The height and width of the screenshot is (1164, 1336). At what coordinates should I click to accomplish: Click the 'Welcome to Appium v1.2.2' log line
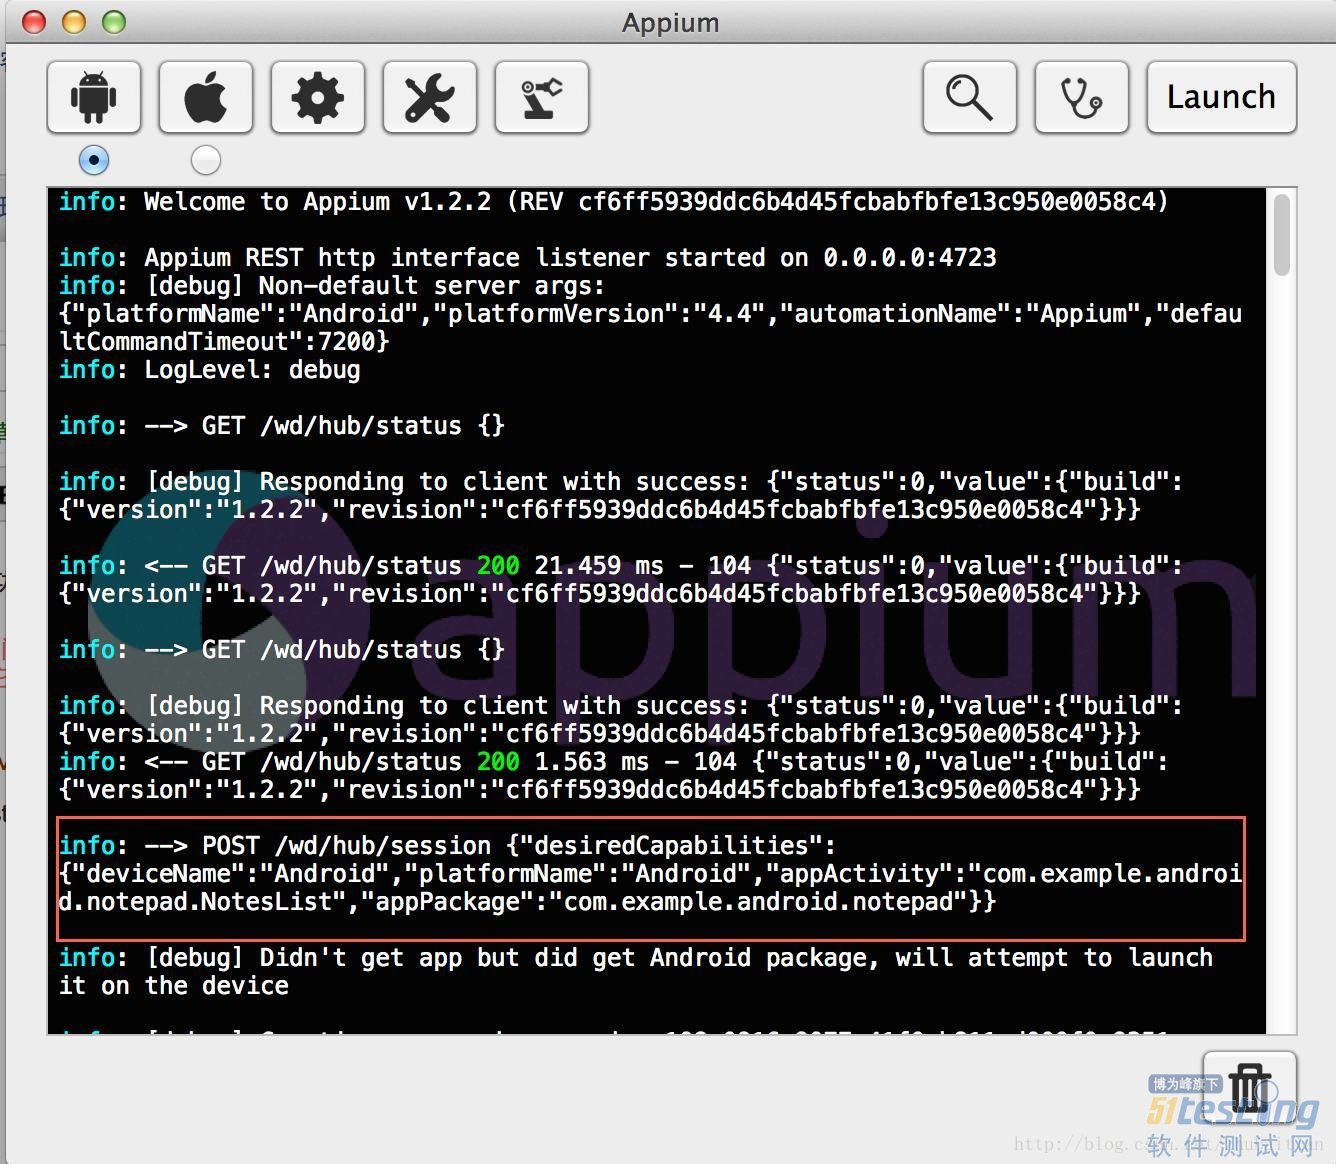(613, 202)
